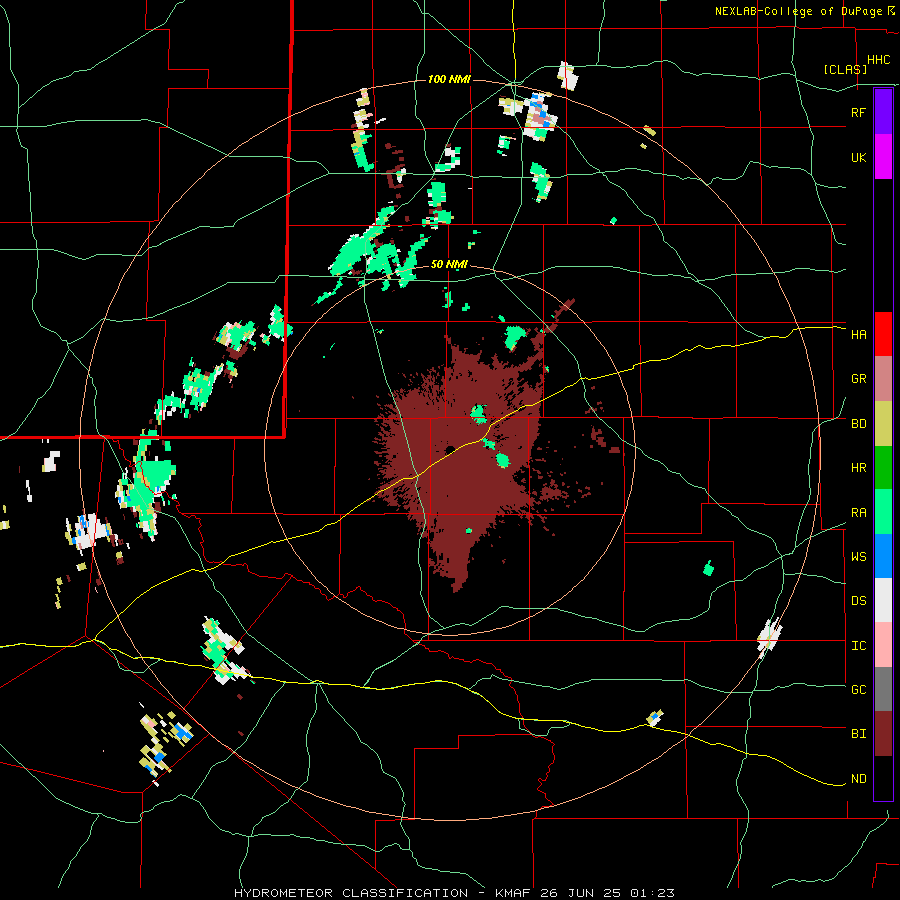Select the BD yellow legend swatch

pos(883,424)
